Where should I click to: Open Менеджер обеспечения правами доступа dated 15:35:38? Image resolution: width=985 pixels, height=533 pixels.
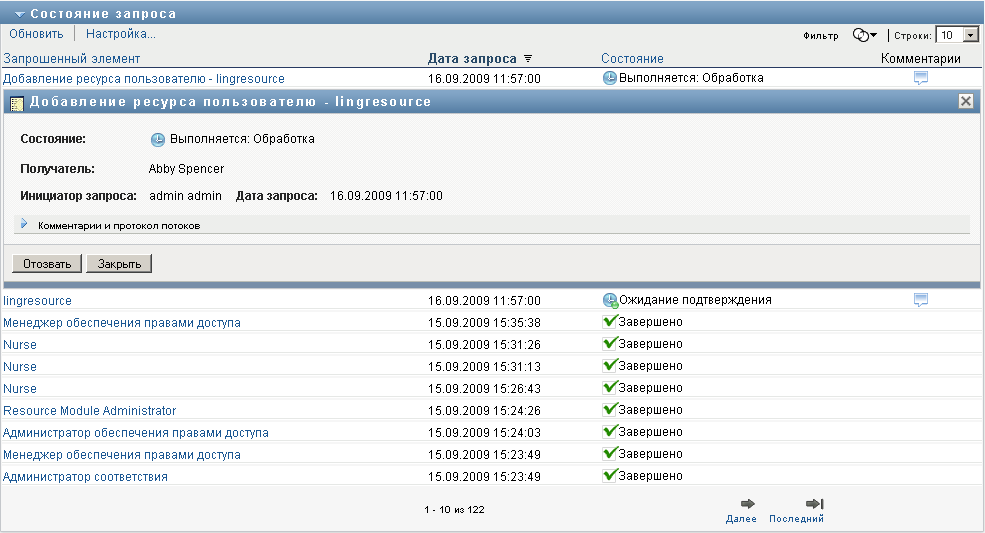click(122, 322)
